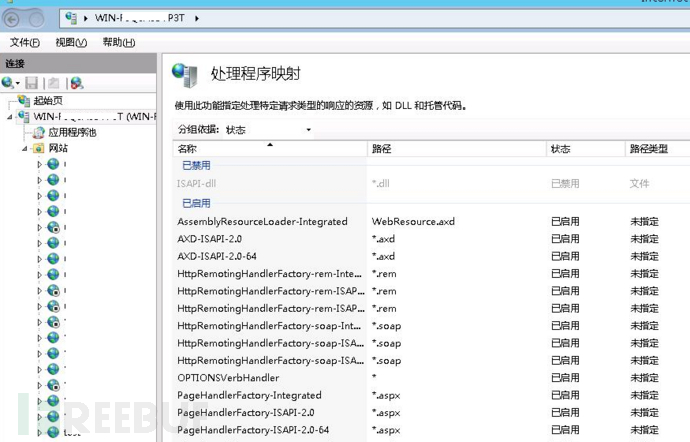Open the 分组依据 状态 dropdown
Viewport: 690px width, 442px height.
tap(268, 130)
